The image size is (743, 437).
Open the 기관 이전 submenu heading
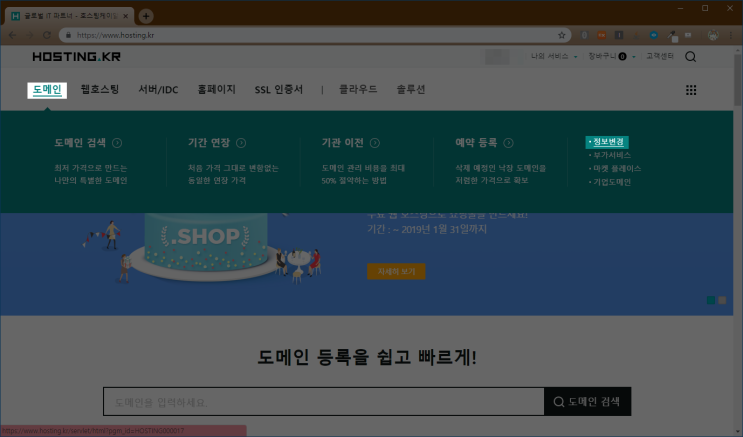[x=343, y=143]
